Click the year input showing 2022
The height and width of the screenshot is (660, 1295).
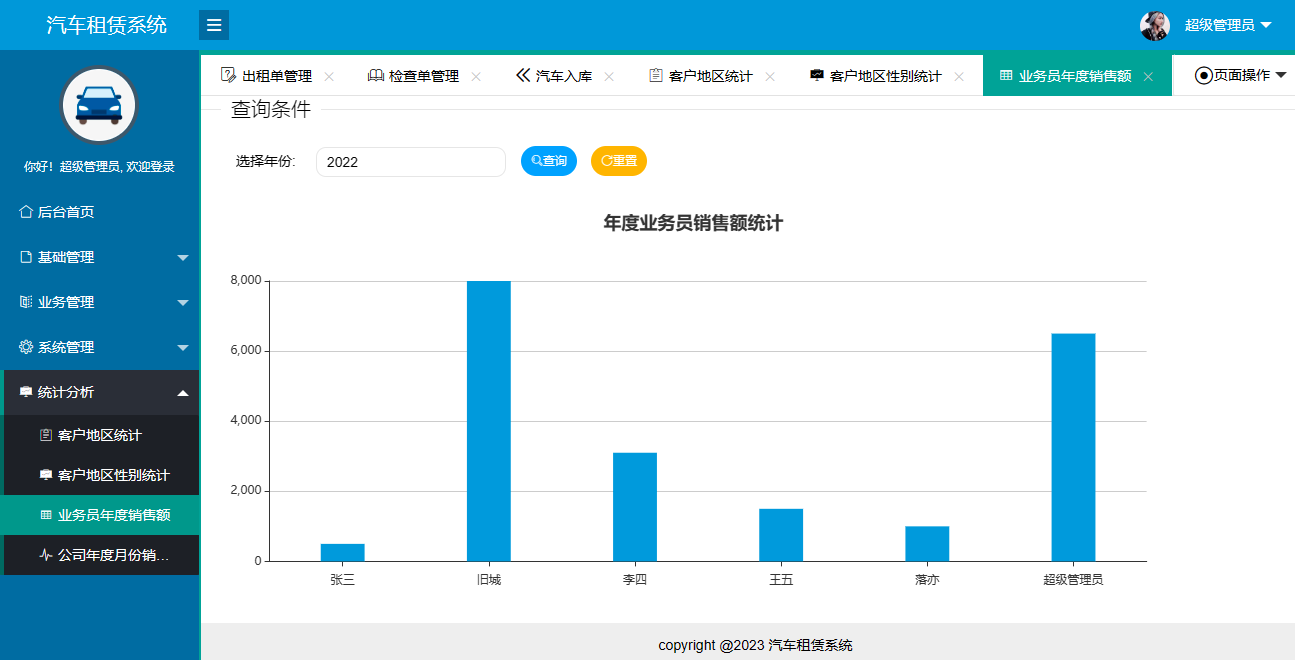(410, 161)
